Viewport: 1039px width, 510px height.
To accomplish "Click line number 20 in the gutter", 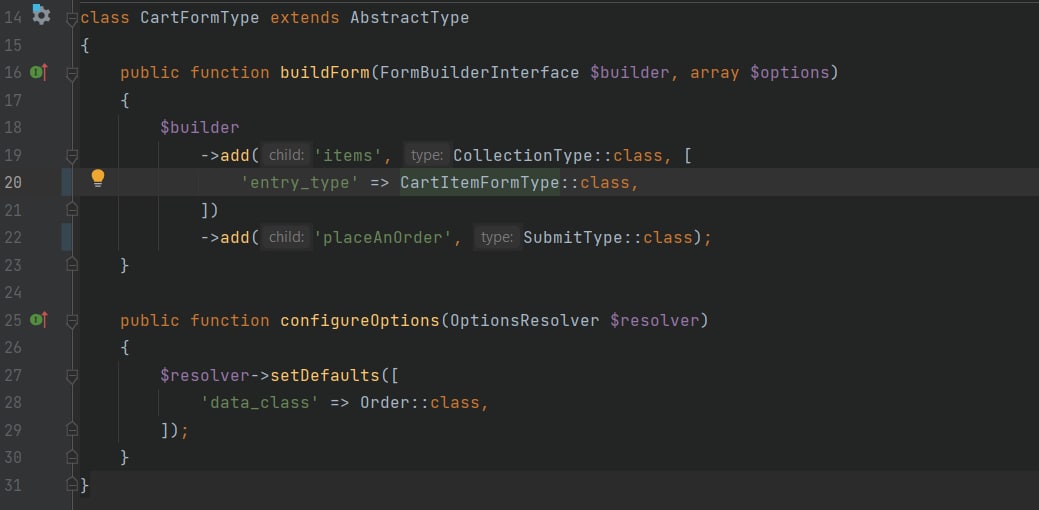I will tap(13, 182).
